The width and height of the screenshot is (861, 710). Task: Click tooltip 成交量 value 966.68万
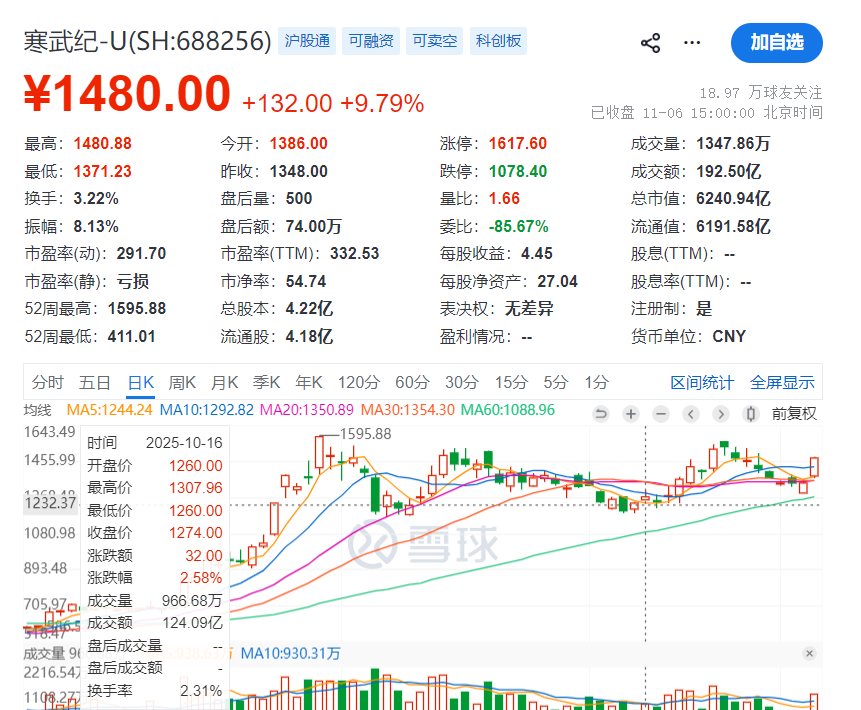192,601
